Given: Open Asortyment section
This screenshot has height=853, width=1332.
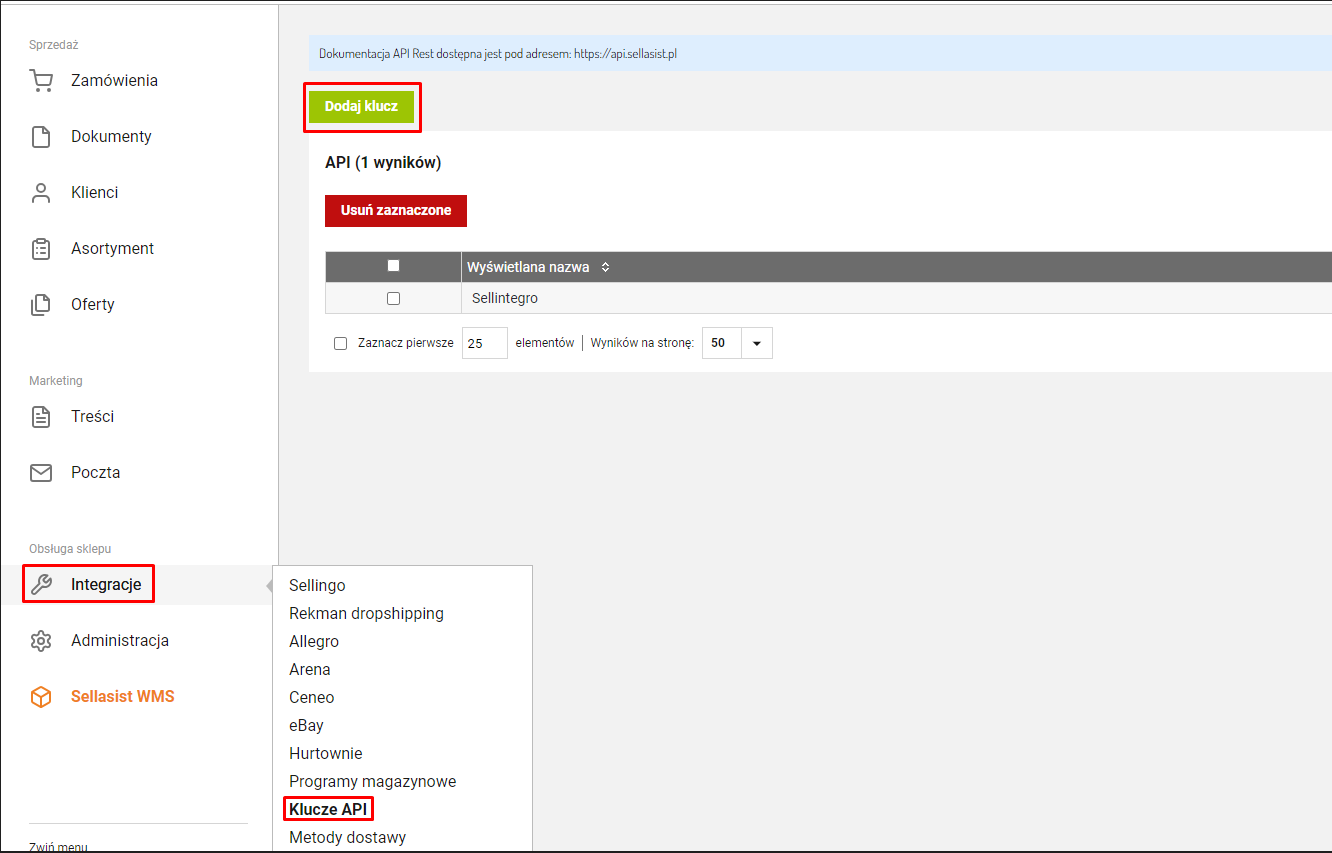Looking at the screenshot, I should pos(112,248).
